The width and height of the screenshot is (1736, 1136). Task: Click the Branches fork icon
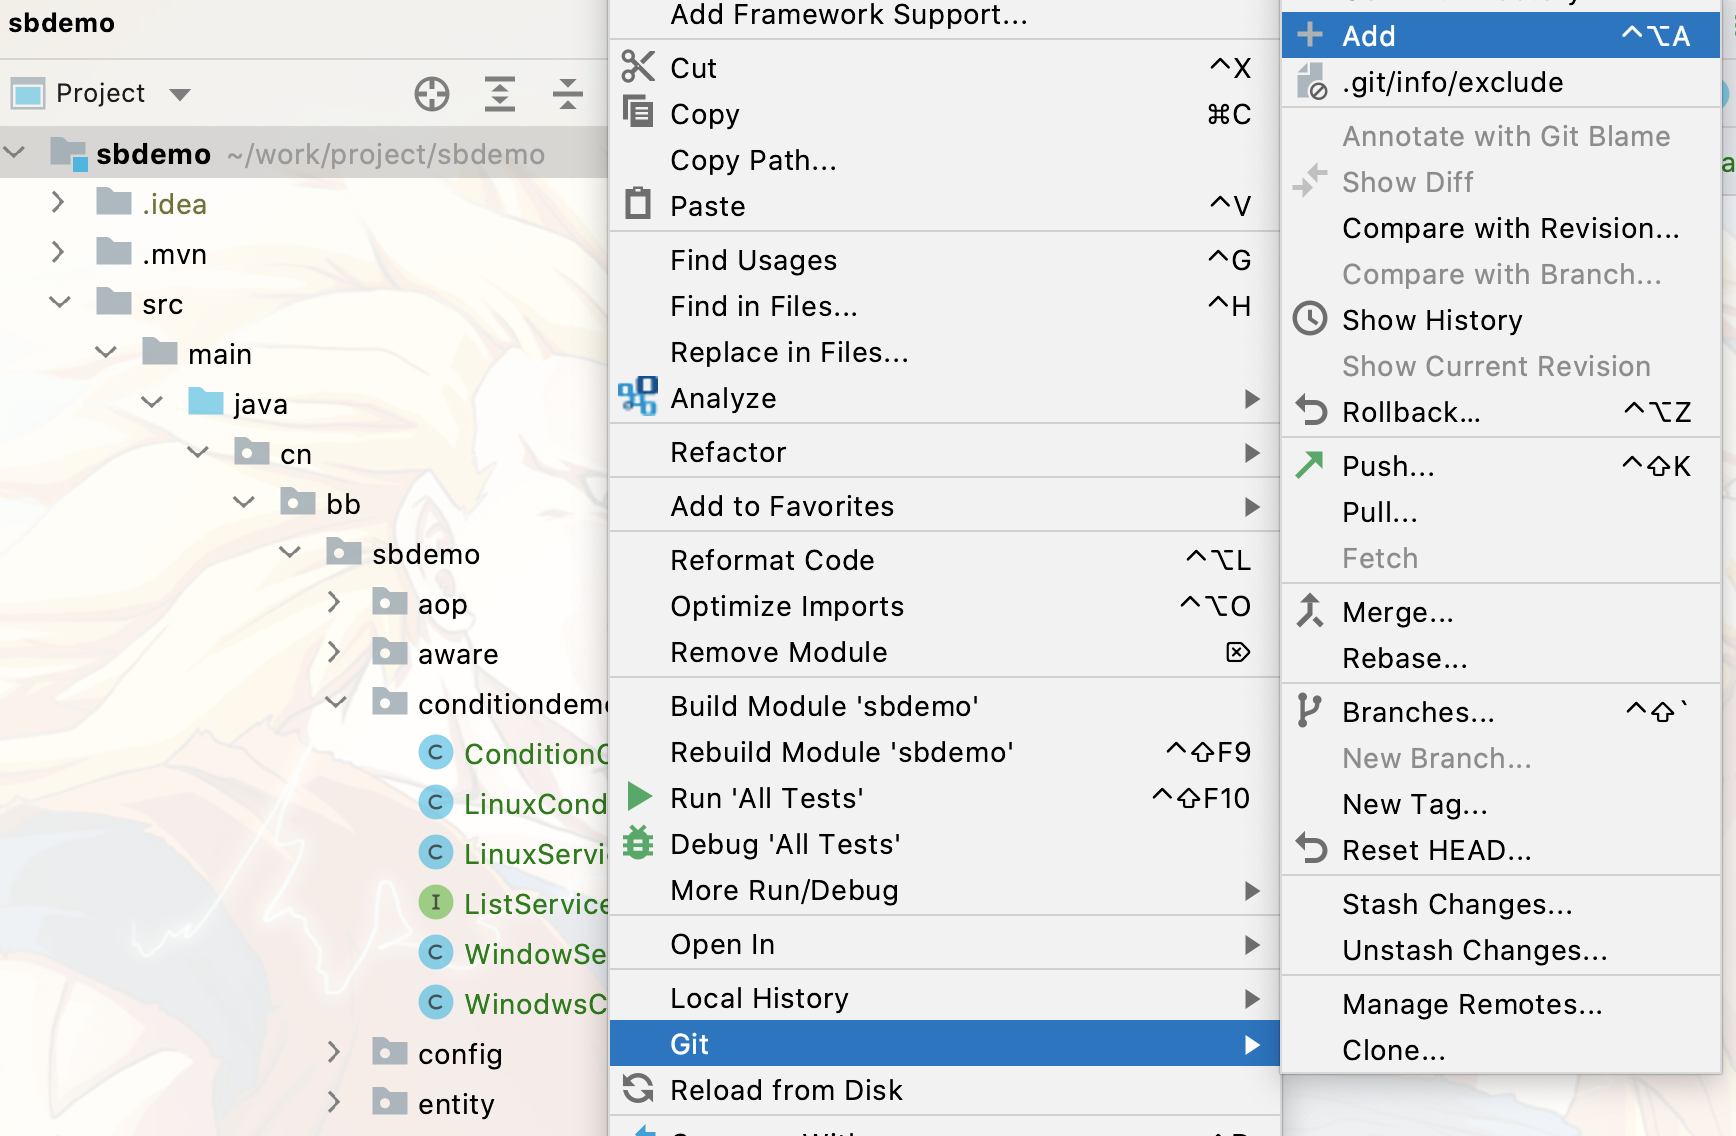1309,711
